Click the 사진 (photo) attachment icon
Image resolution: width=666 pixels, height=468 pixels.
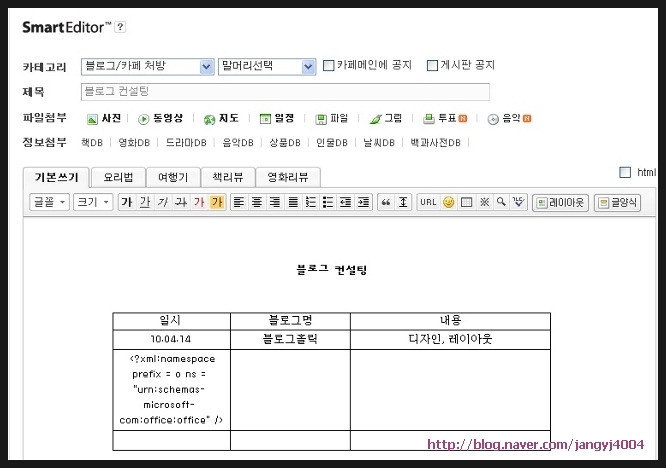[x=104, y=118]
